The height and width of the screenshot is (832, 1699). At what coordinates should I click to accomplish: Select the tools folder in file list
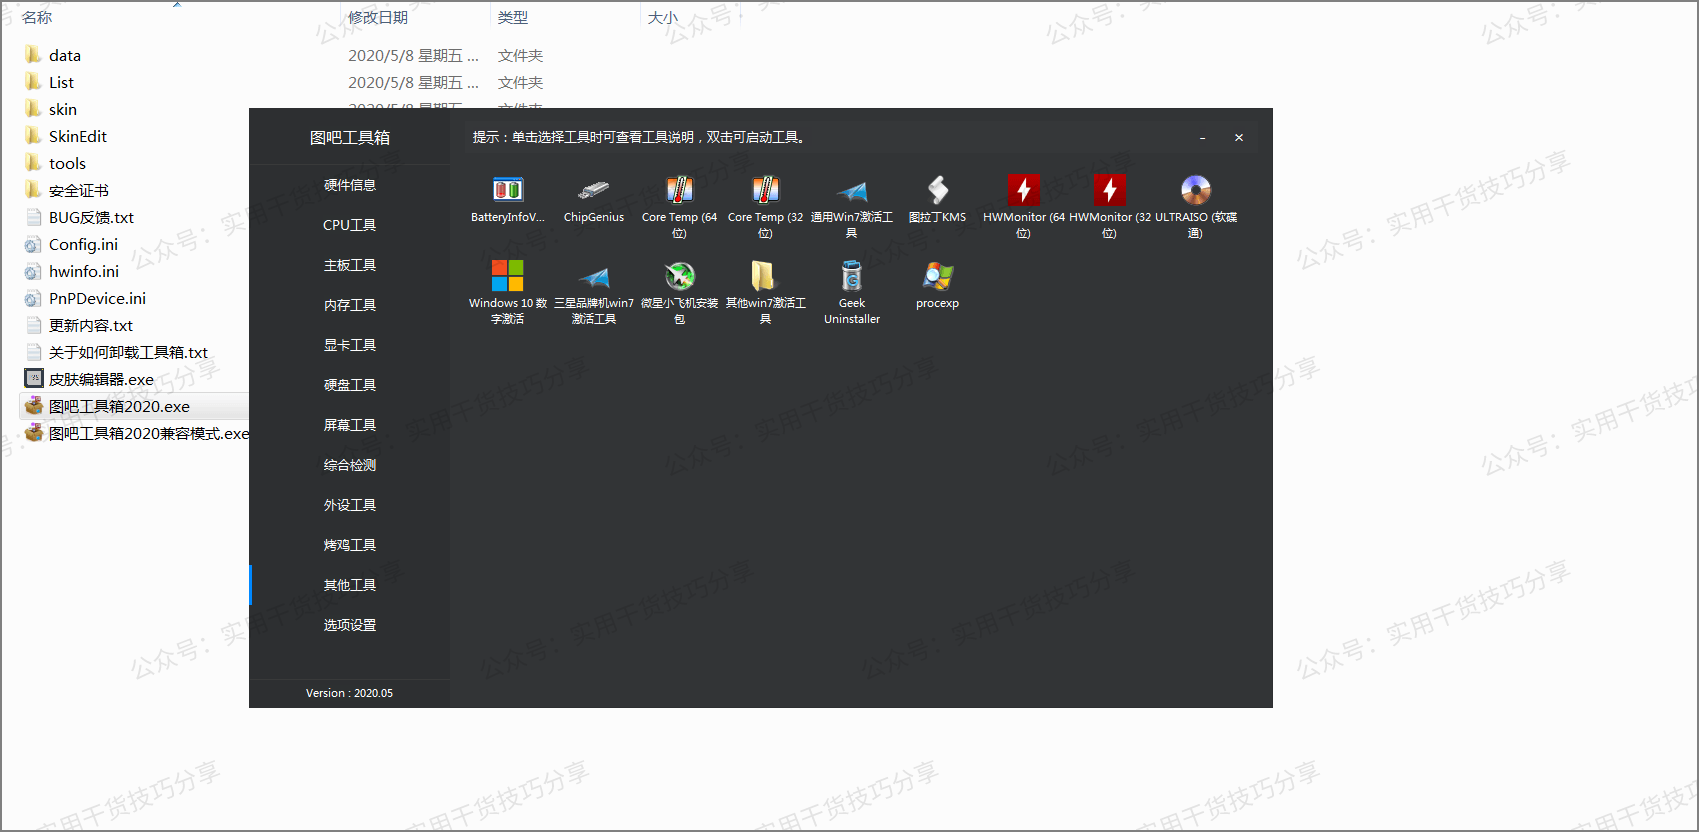(67, 163)
